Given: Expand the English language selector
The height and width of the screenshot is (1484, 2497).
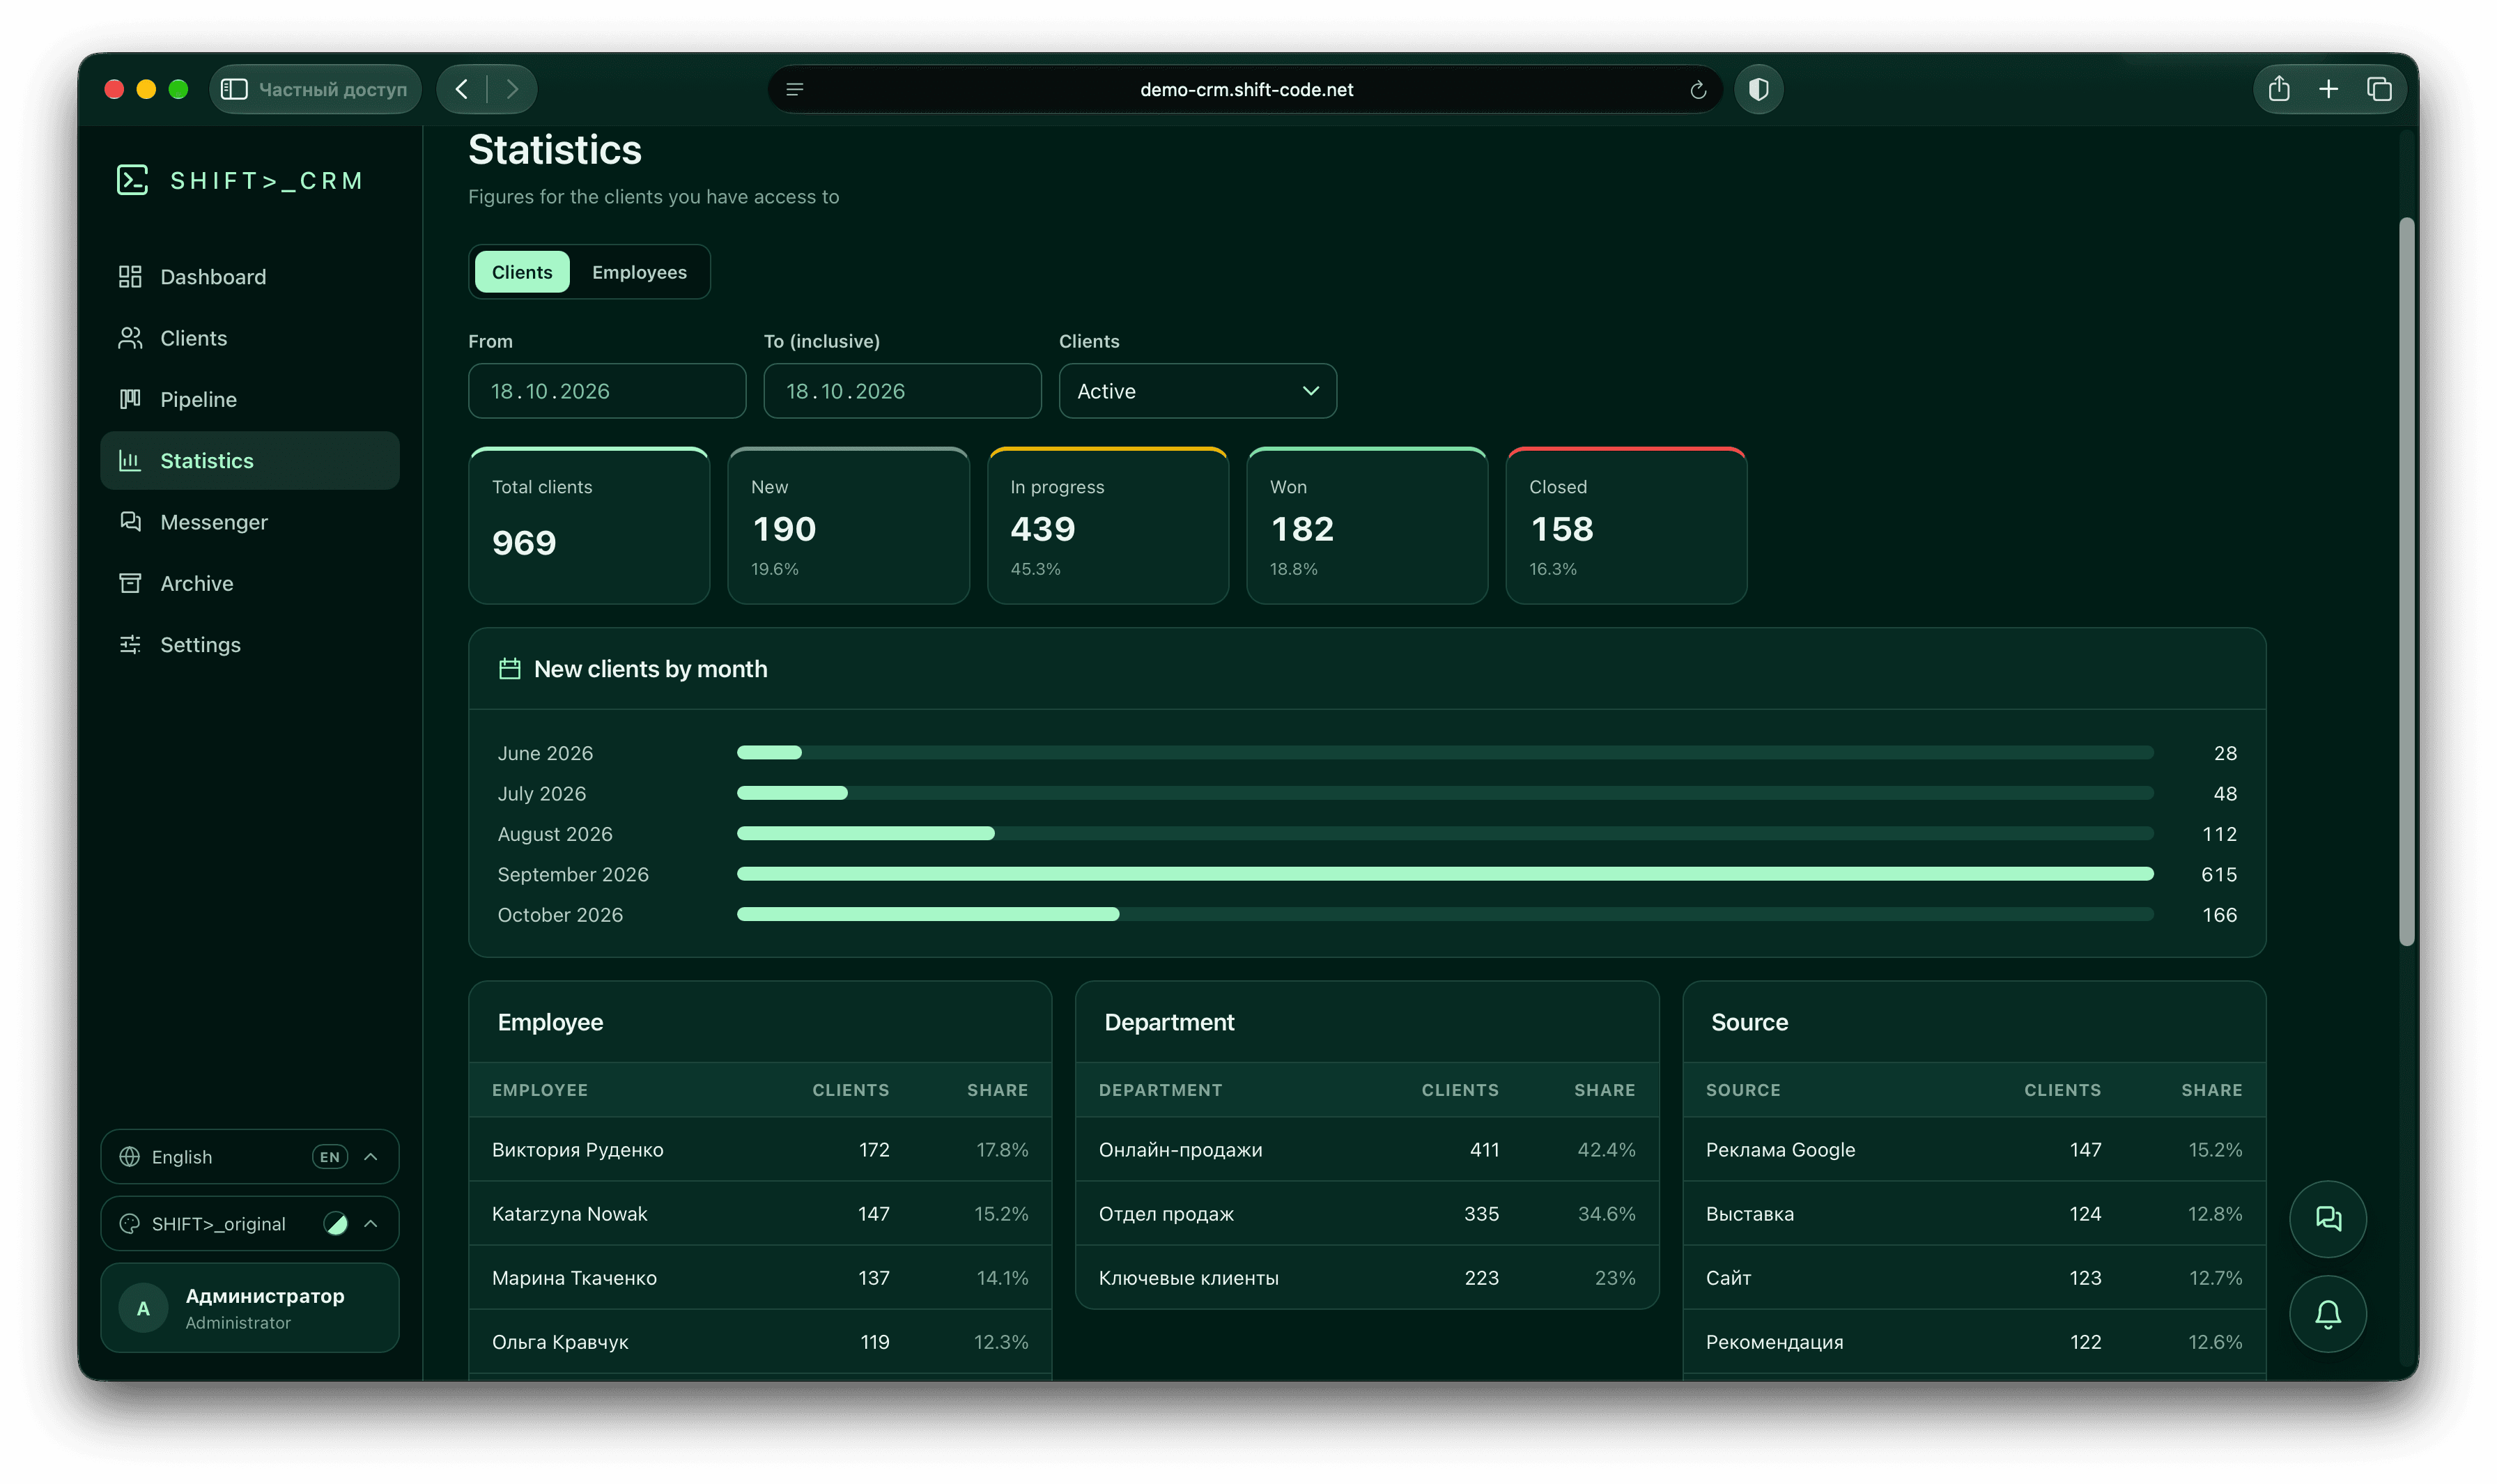Looking at the screenshot, I should (249, 1157).
